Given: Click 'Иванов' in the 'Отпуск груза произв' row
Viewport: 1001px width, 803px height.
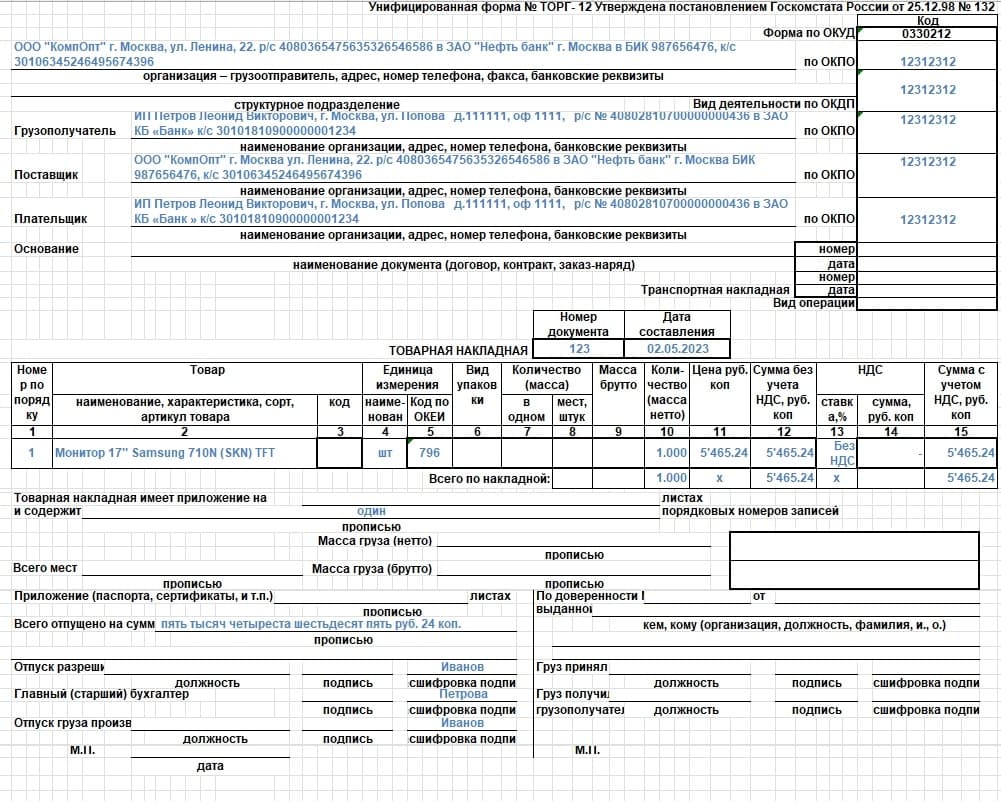Looking at the screenshot, I should point(462,723).
